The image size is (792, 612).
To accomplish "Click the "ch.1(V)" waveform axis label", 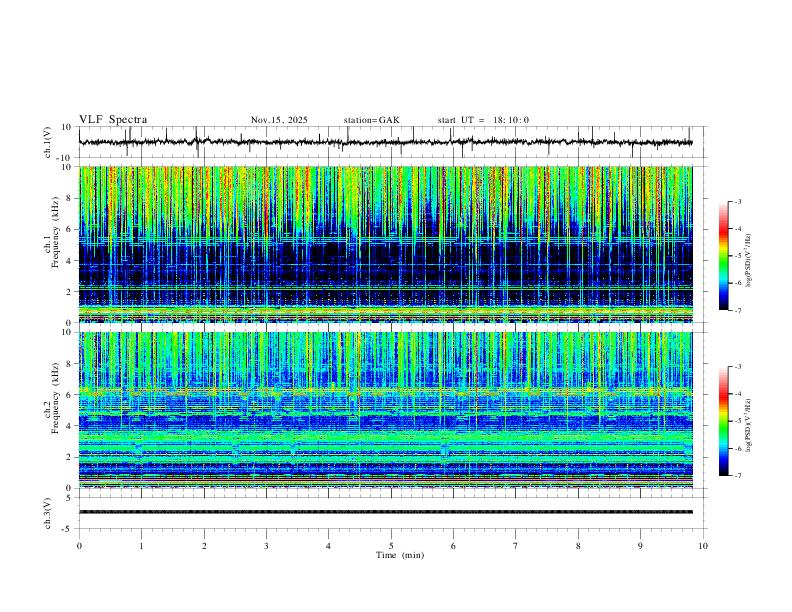I will pos(48,142).
